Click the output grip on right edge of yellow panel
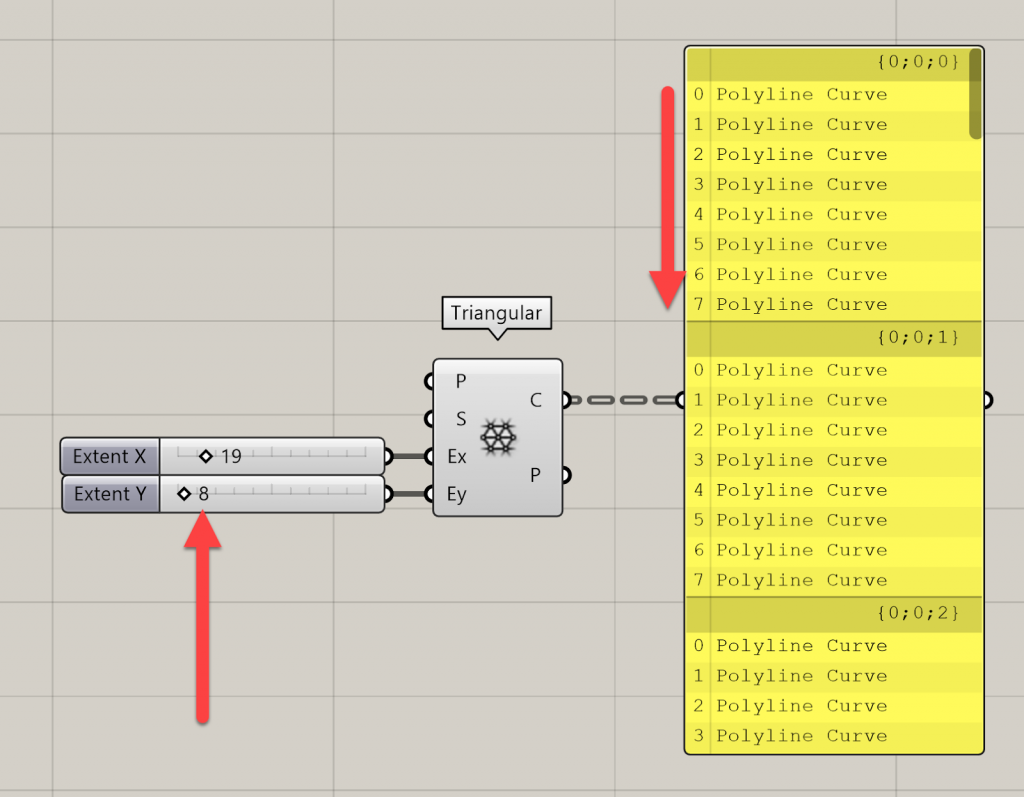 point(987,400)
